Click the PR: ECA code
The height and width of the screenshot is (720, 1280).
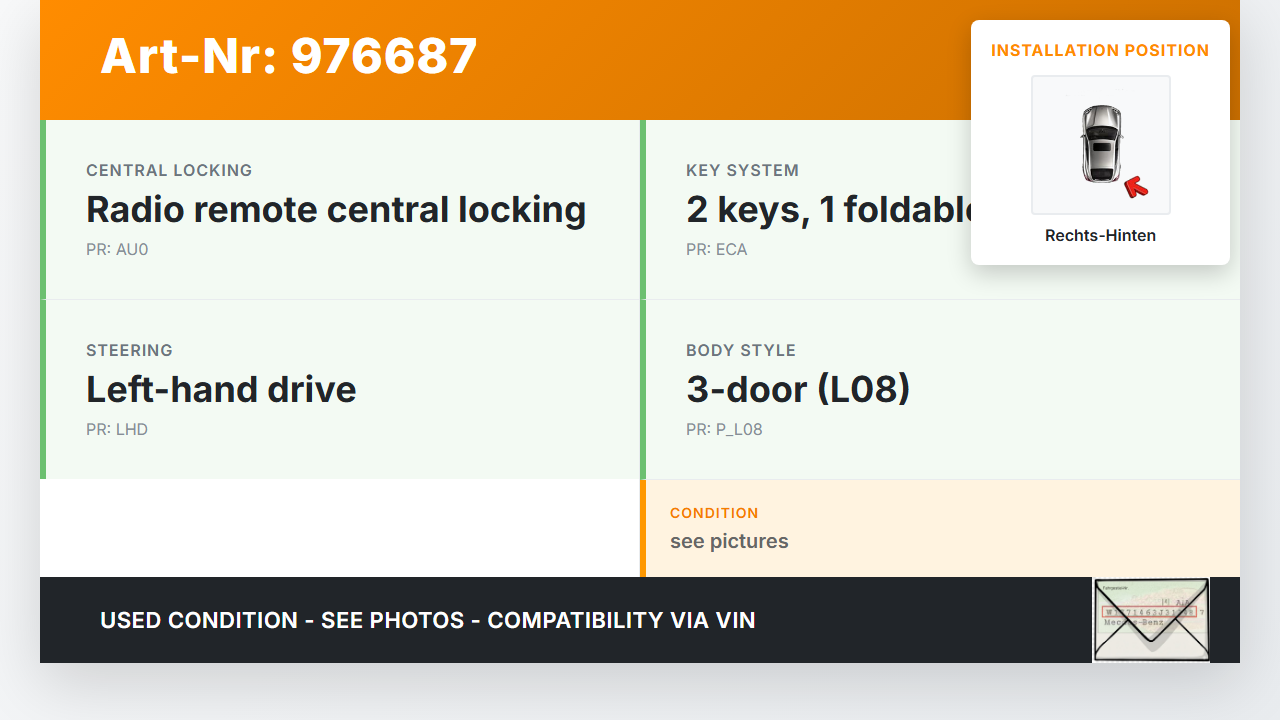pyautogui.click(x=716, y=250)
